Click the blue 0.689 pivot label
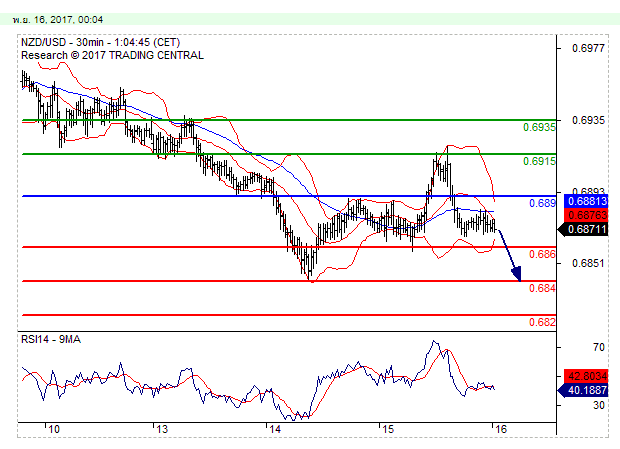Screen dimensions: 620x449 [542, 203]
